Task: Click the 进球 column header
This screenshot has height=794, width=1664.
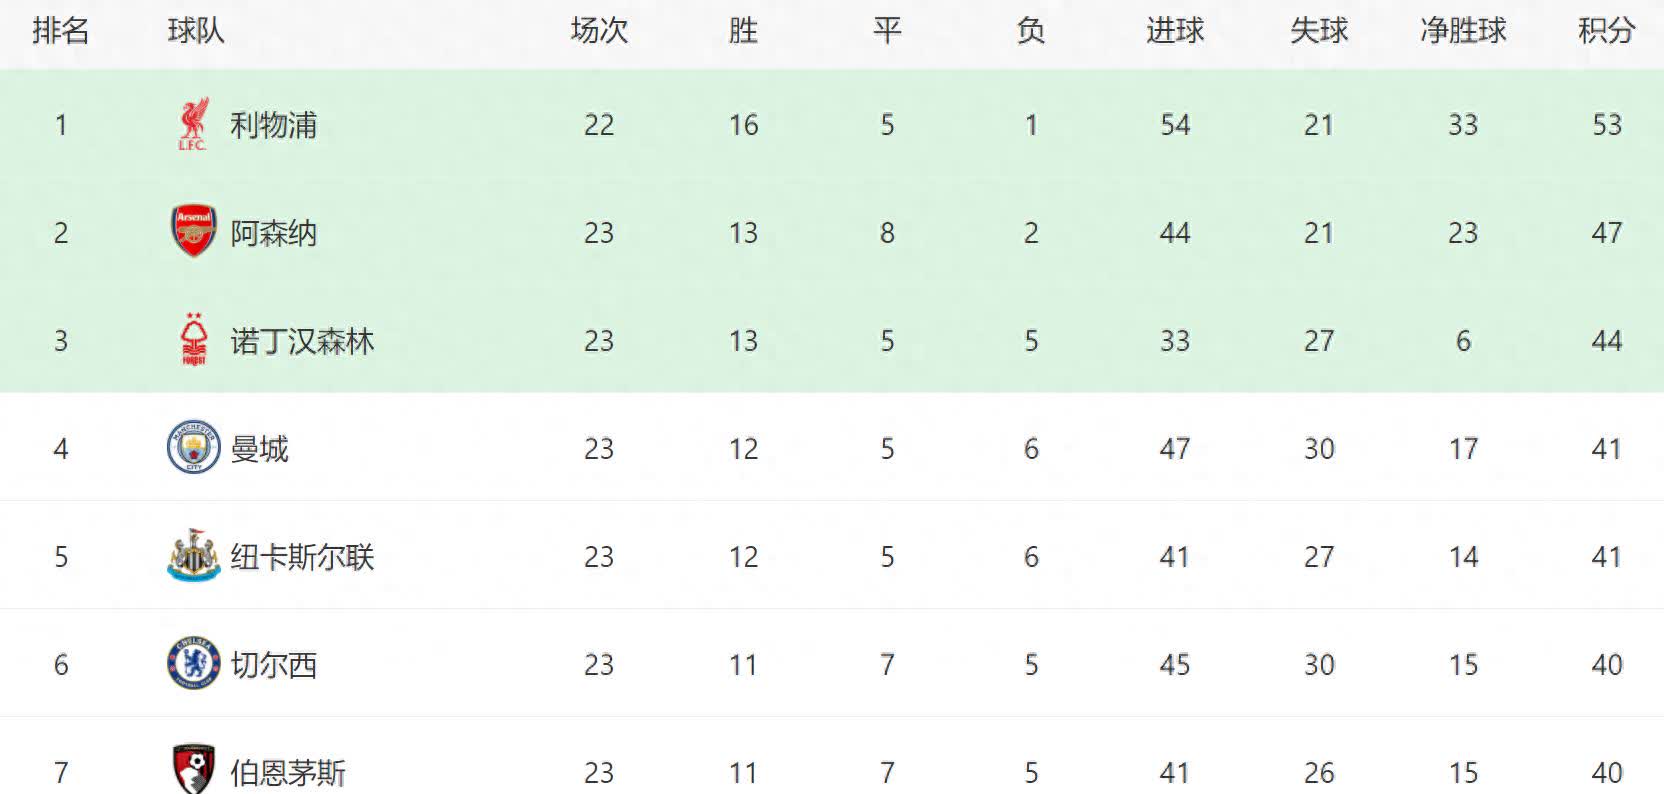Action: [1175, 31]
